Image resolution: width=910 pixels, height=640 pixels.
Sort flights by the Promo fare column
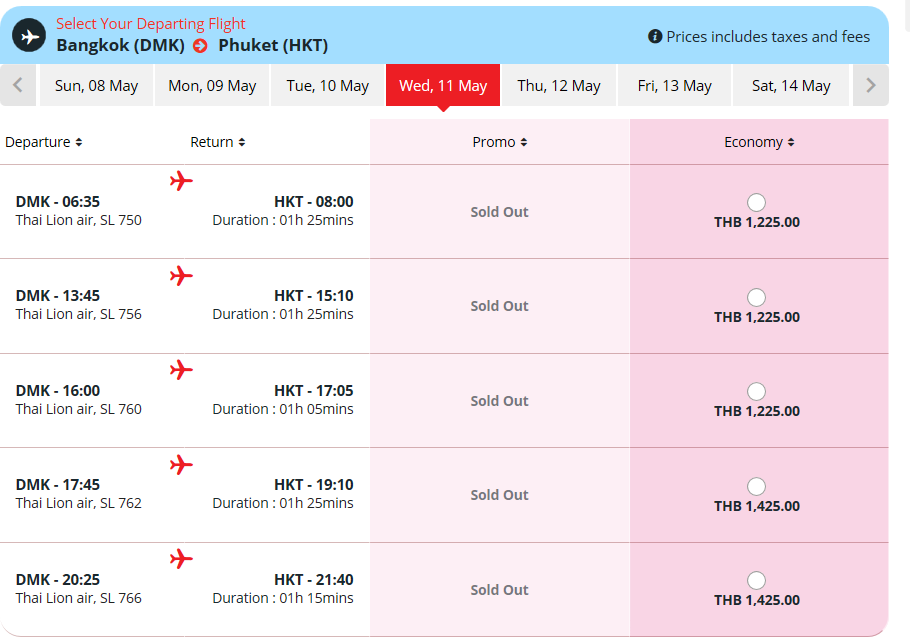pyautogui.click(x=500, y=142)
